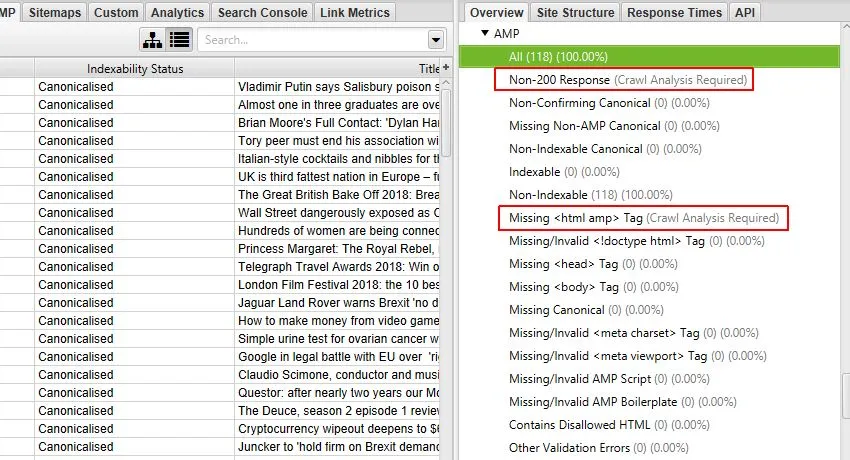Click inside the Search field

tap(314, 40)
